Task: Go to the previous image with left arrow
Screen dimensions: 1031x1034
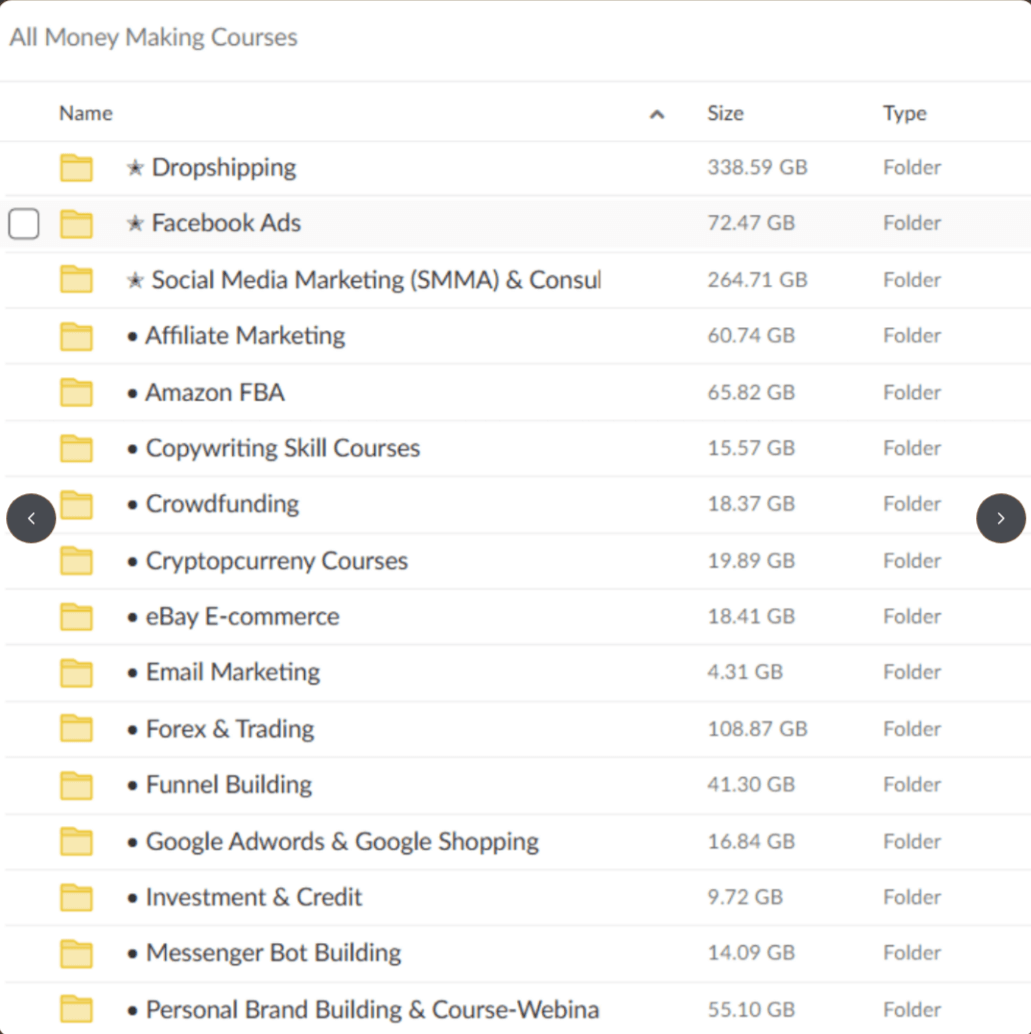Action: click(31, 518)
